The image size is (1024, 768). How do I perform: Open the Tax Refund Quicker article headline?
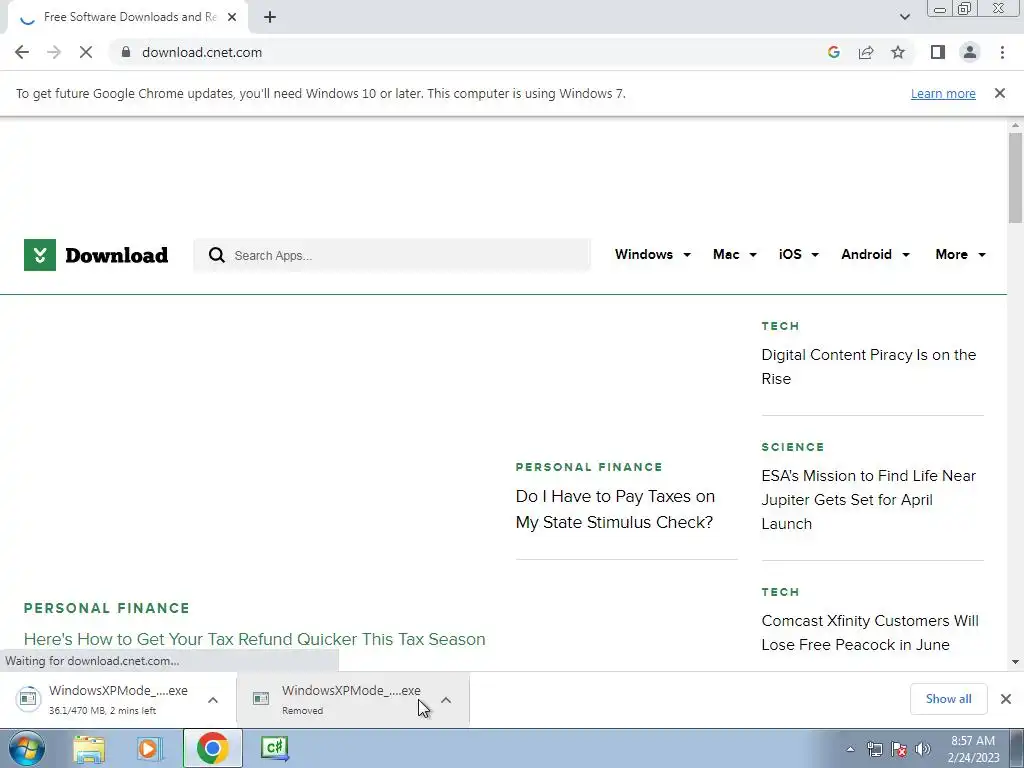255,639
